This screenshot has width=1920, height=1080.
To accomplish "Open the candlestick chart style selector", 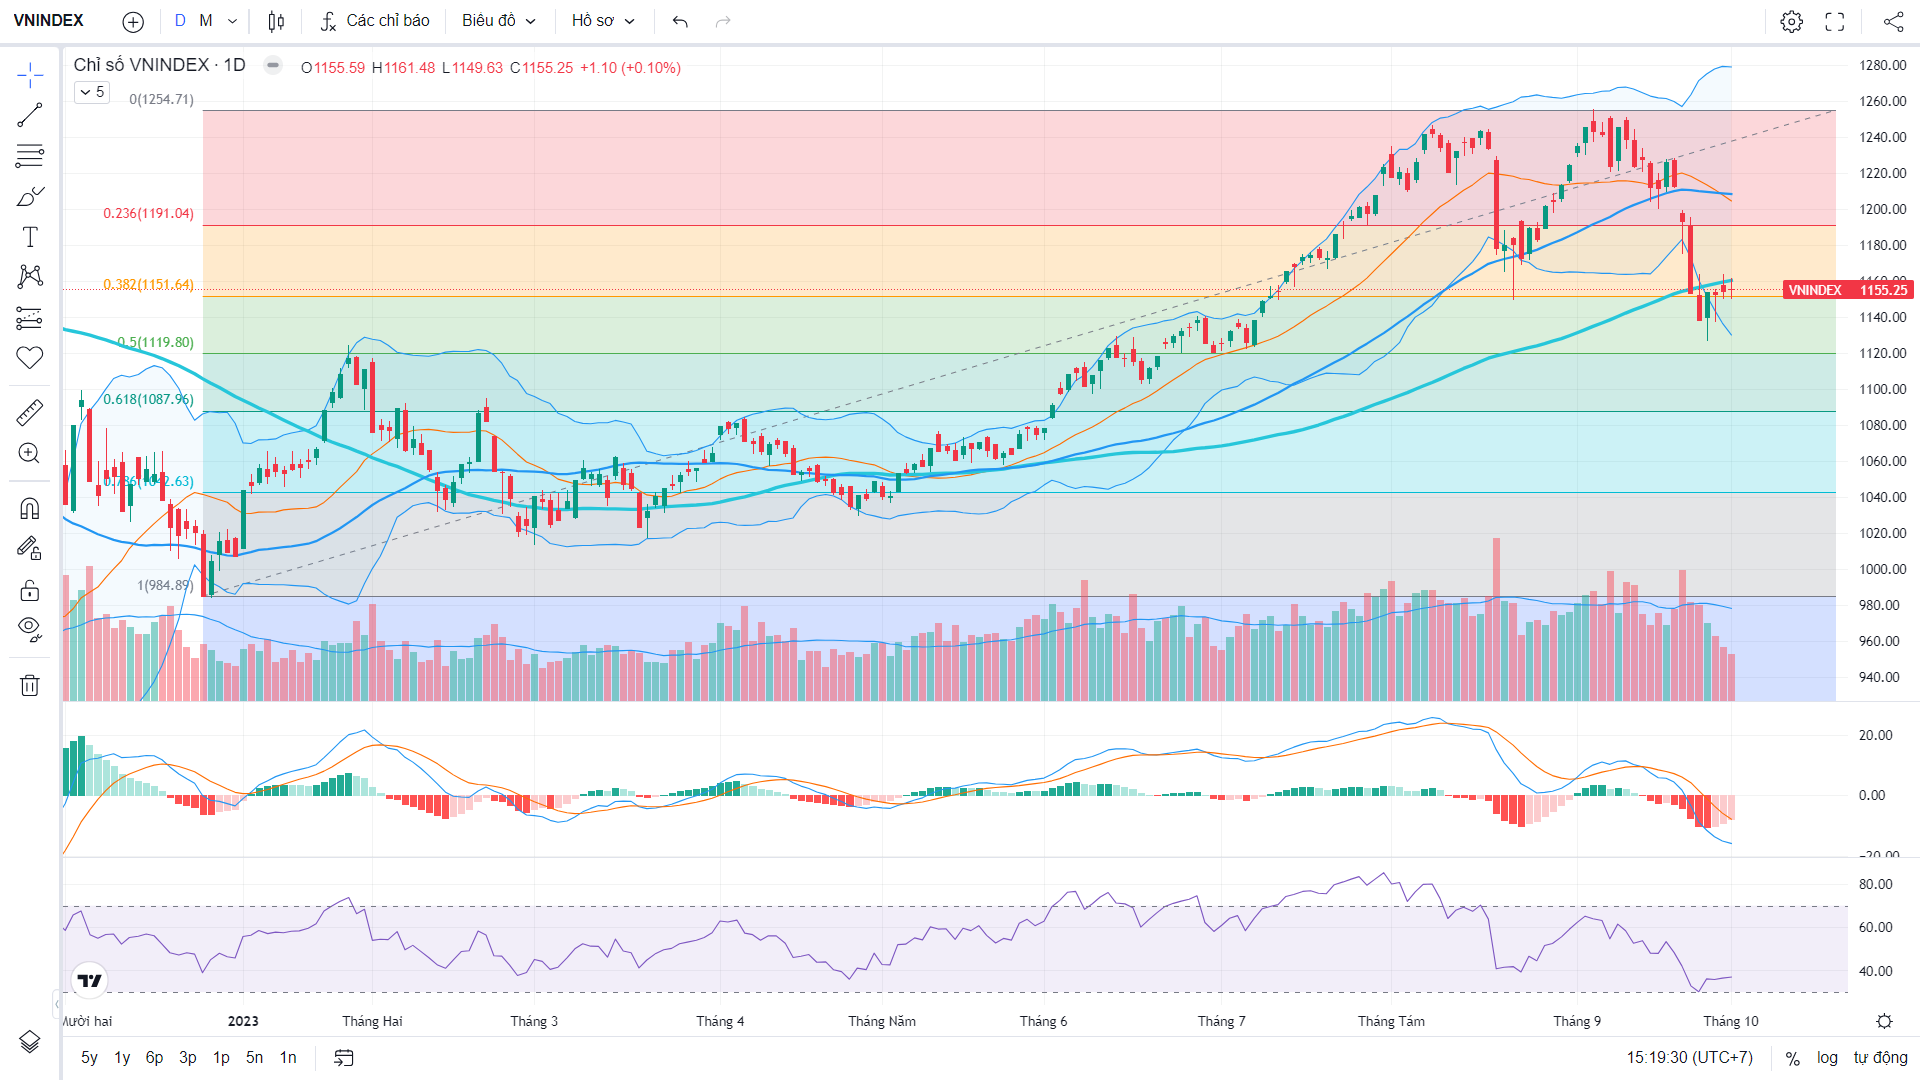I will pyautogui.click(x=277, y=21).
